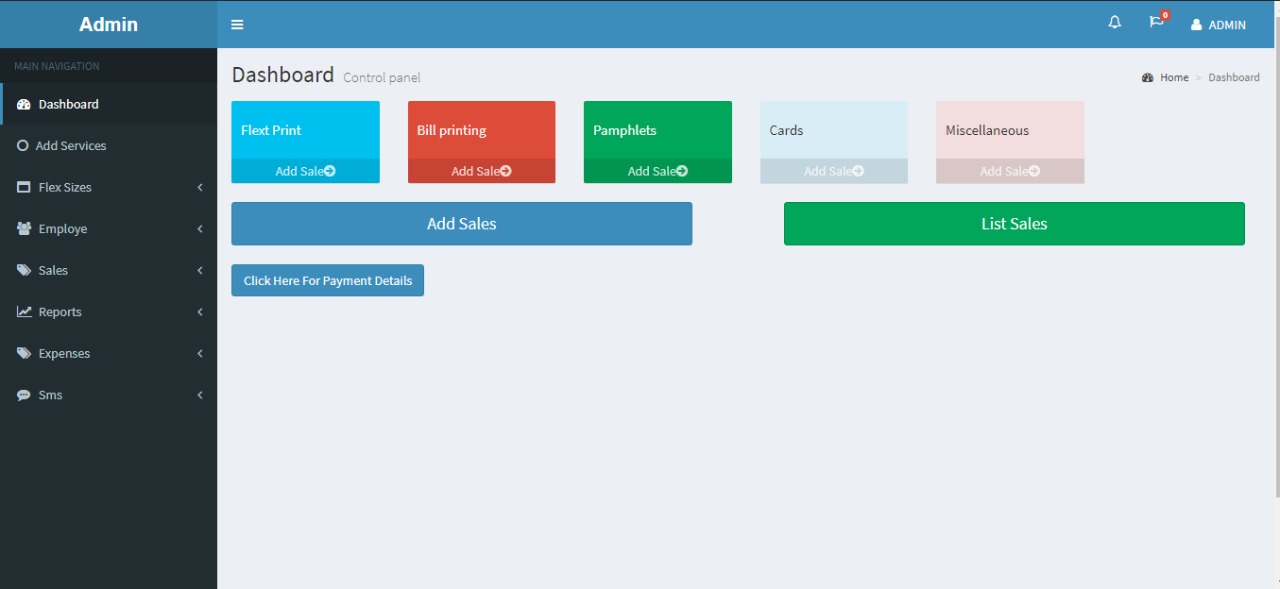Click the green List Sales button
The image size is (1280, 589).
point(1014,224)
